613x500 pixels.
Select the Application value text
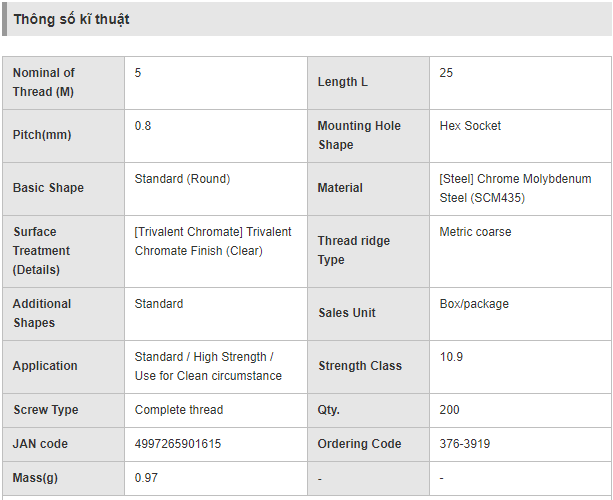point(208,366)
